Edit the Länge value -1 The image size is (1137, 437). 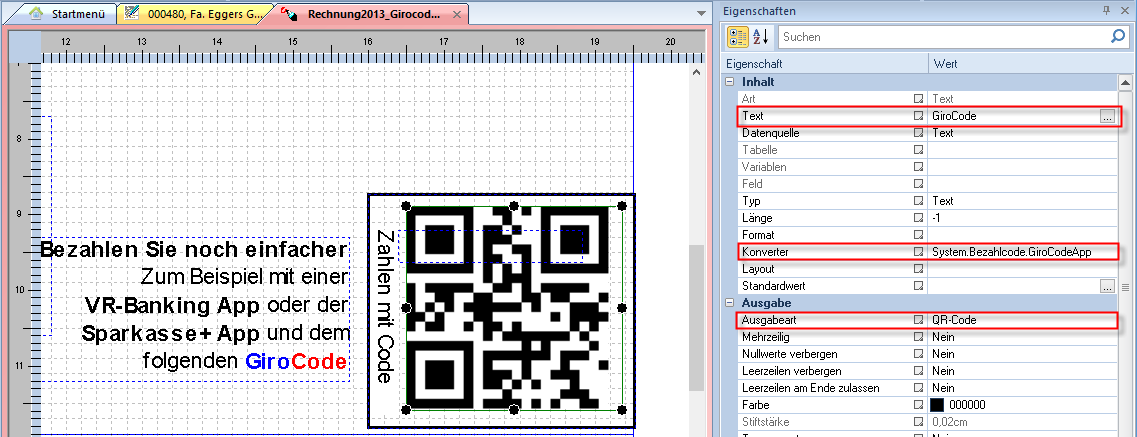937,218
